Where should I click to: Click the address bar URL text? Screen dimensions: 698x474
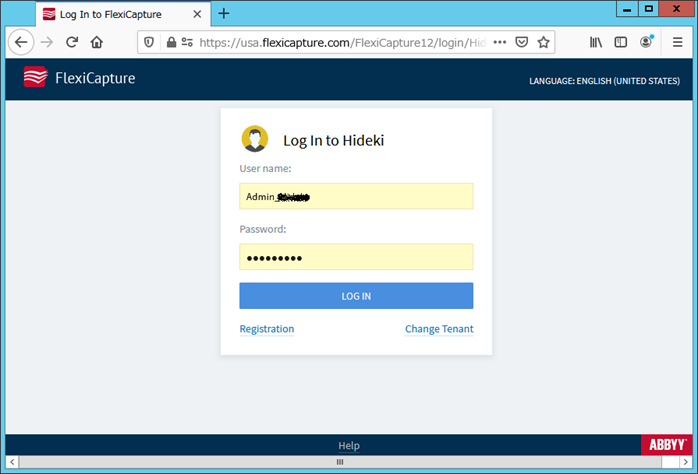coord(343,42)
